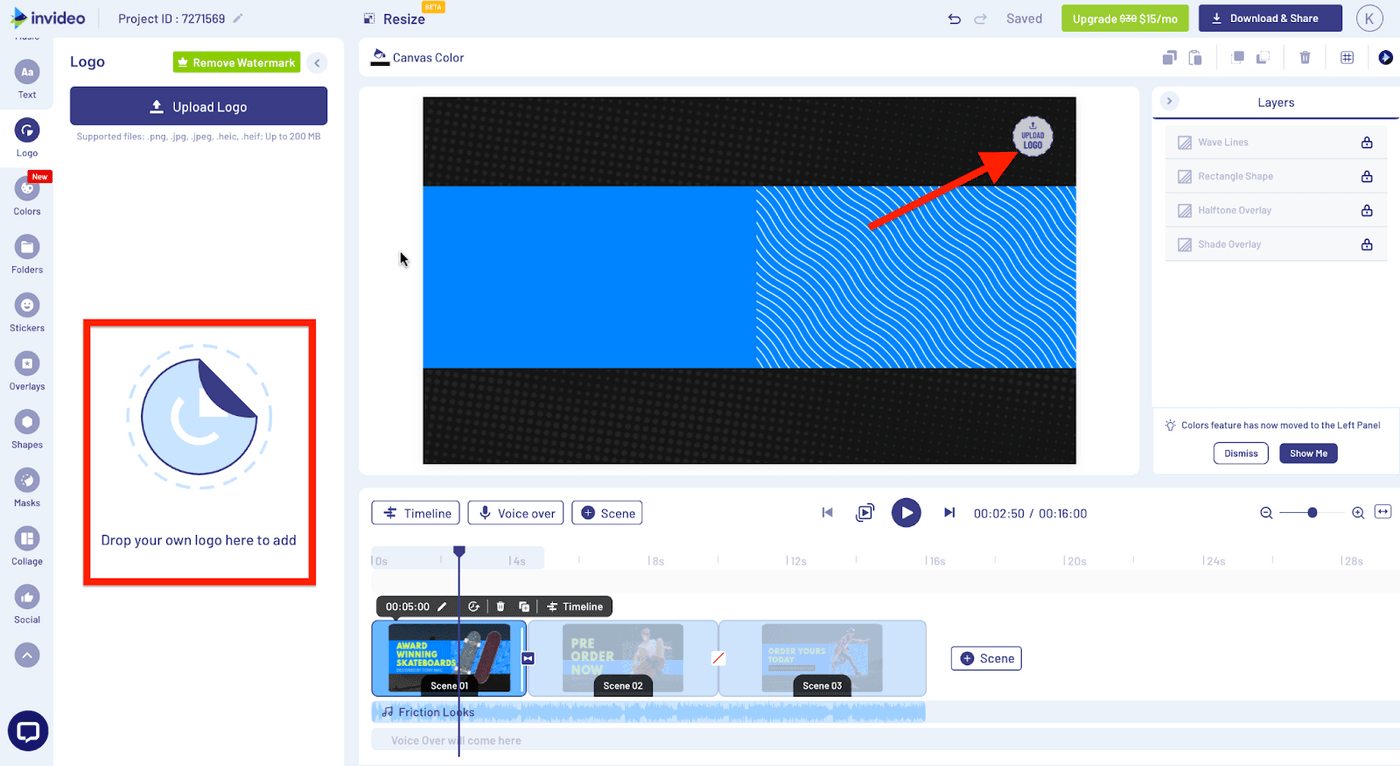Open the Overlays tool

tap(27, 364)
